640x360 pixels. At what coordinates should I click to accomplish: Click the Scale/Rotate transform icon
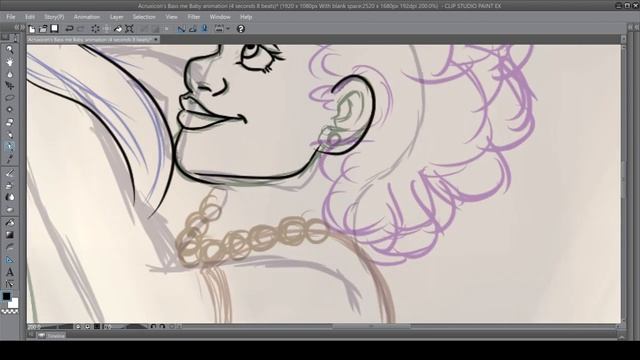click(129, 29)
